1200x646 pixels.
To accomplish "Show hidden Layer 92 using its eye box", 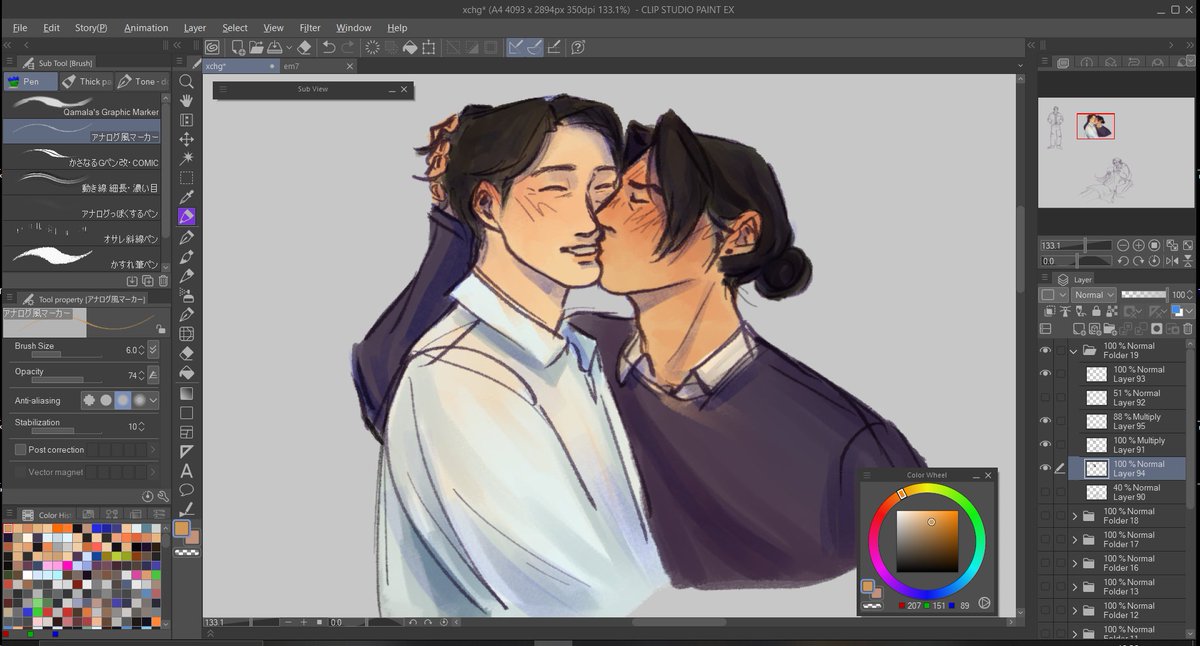I will 1045,397.
